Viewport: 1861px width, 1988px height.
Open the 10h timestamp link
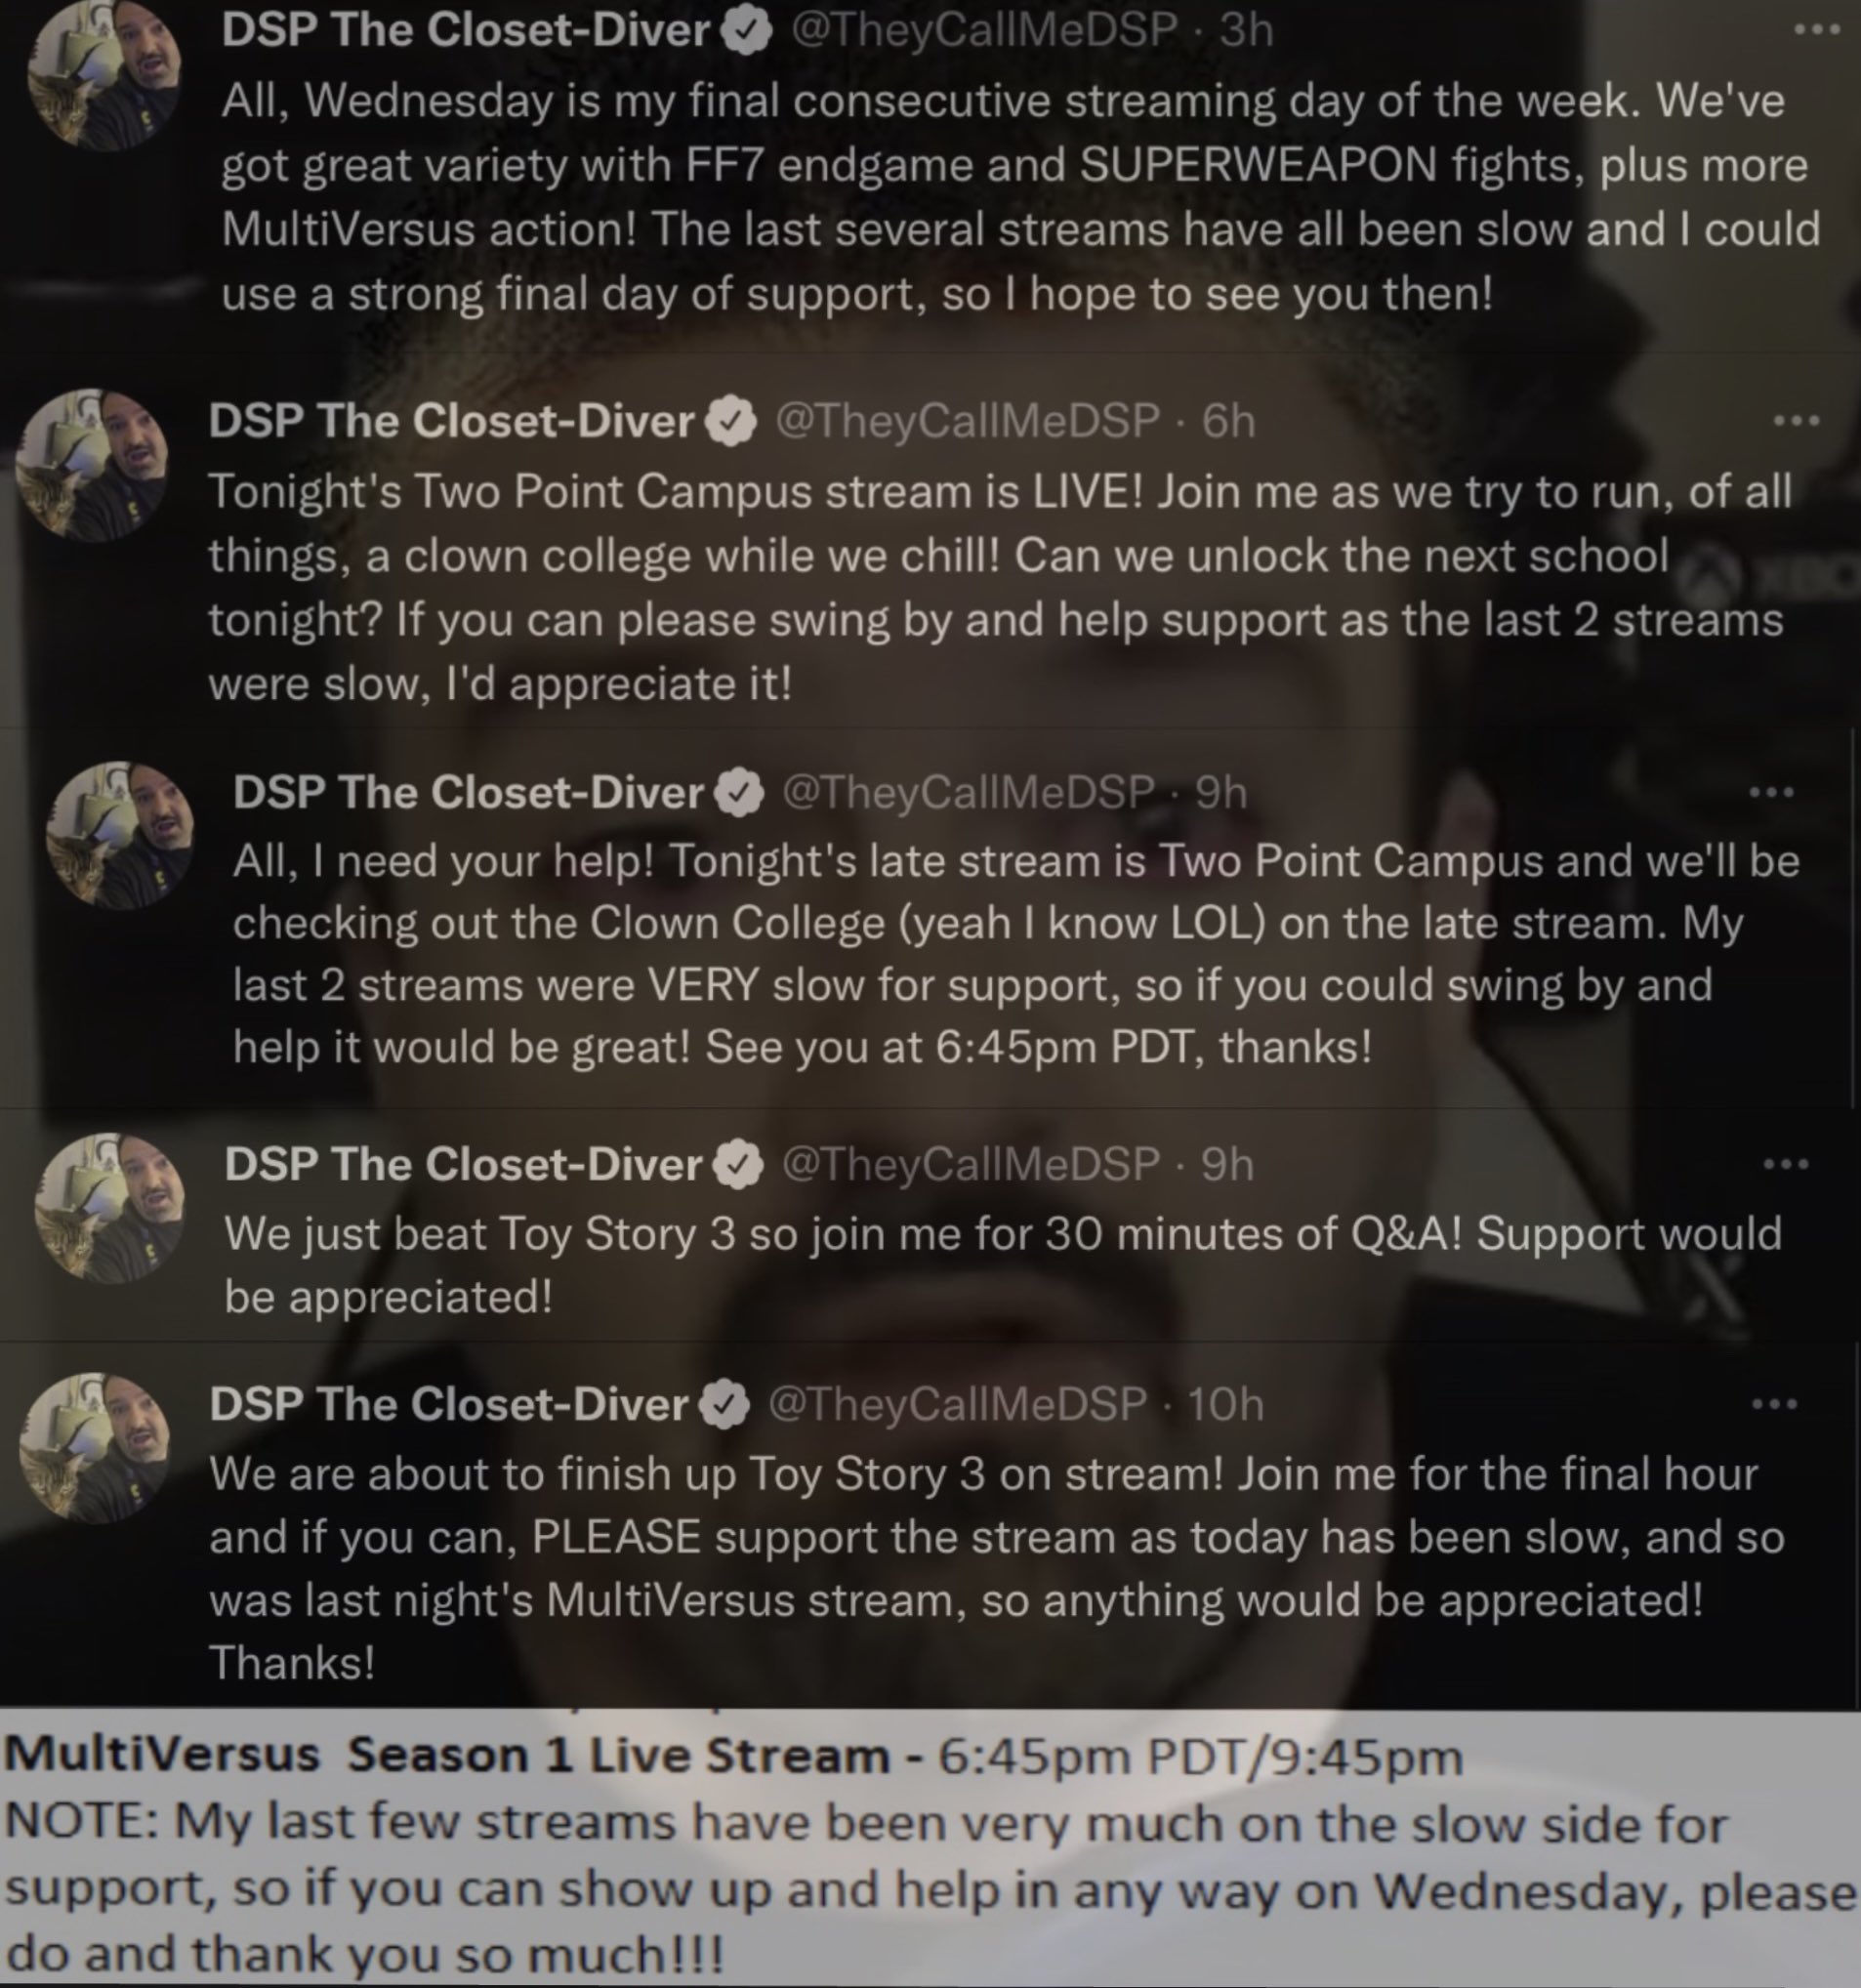point(1226,1405)
